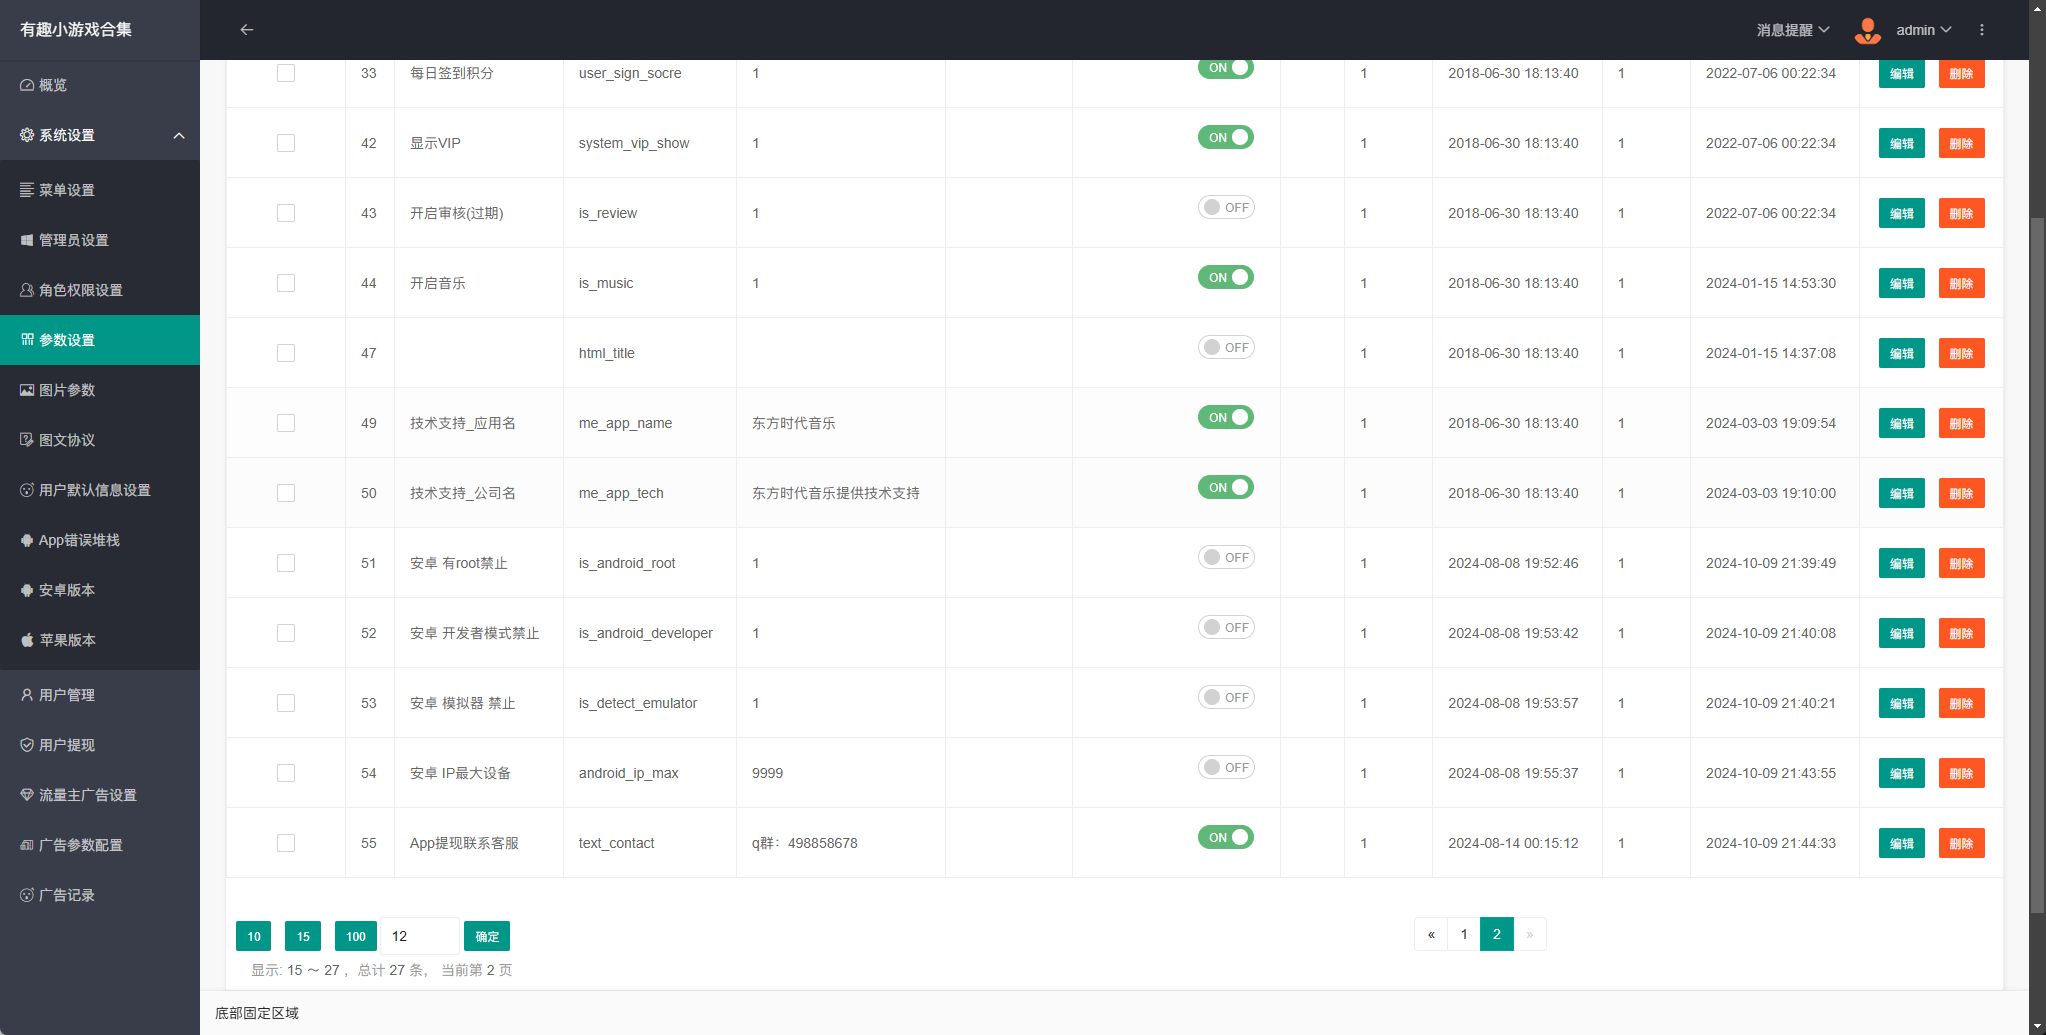Click scrollbar down arrow at bottom
The image size is (2046, 1035).
pos(2038,1026)
